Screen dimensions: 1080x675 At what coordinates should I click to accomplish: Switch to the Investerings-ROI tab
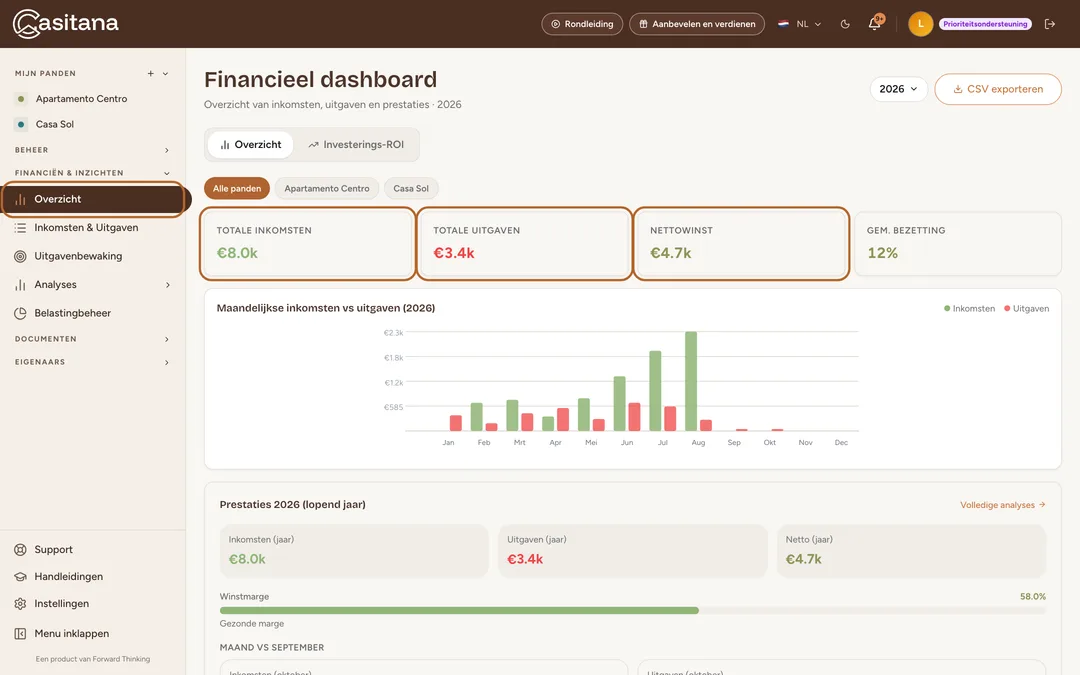(x=355, y=145)
